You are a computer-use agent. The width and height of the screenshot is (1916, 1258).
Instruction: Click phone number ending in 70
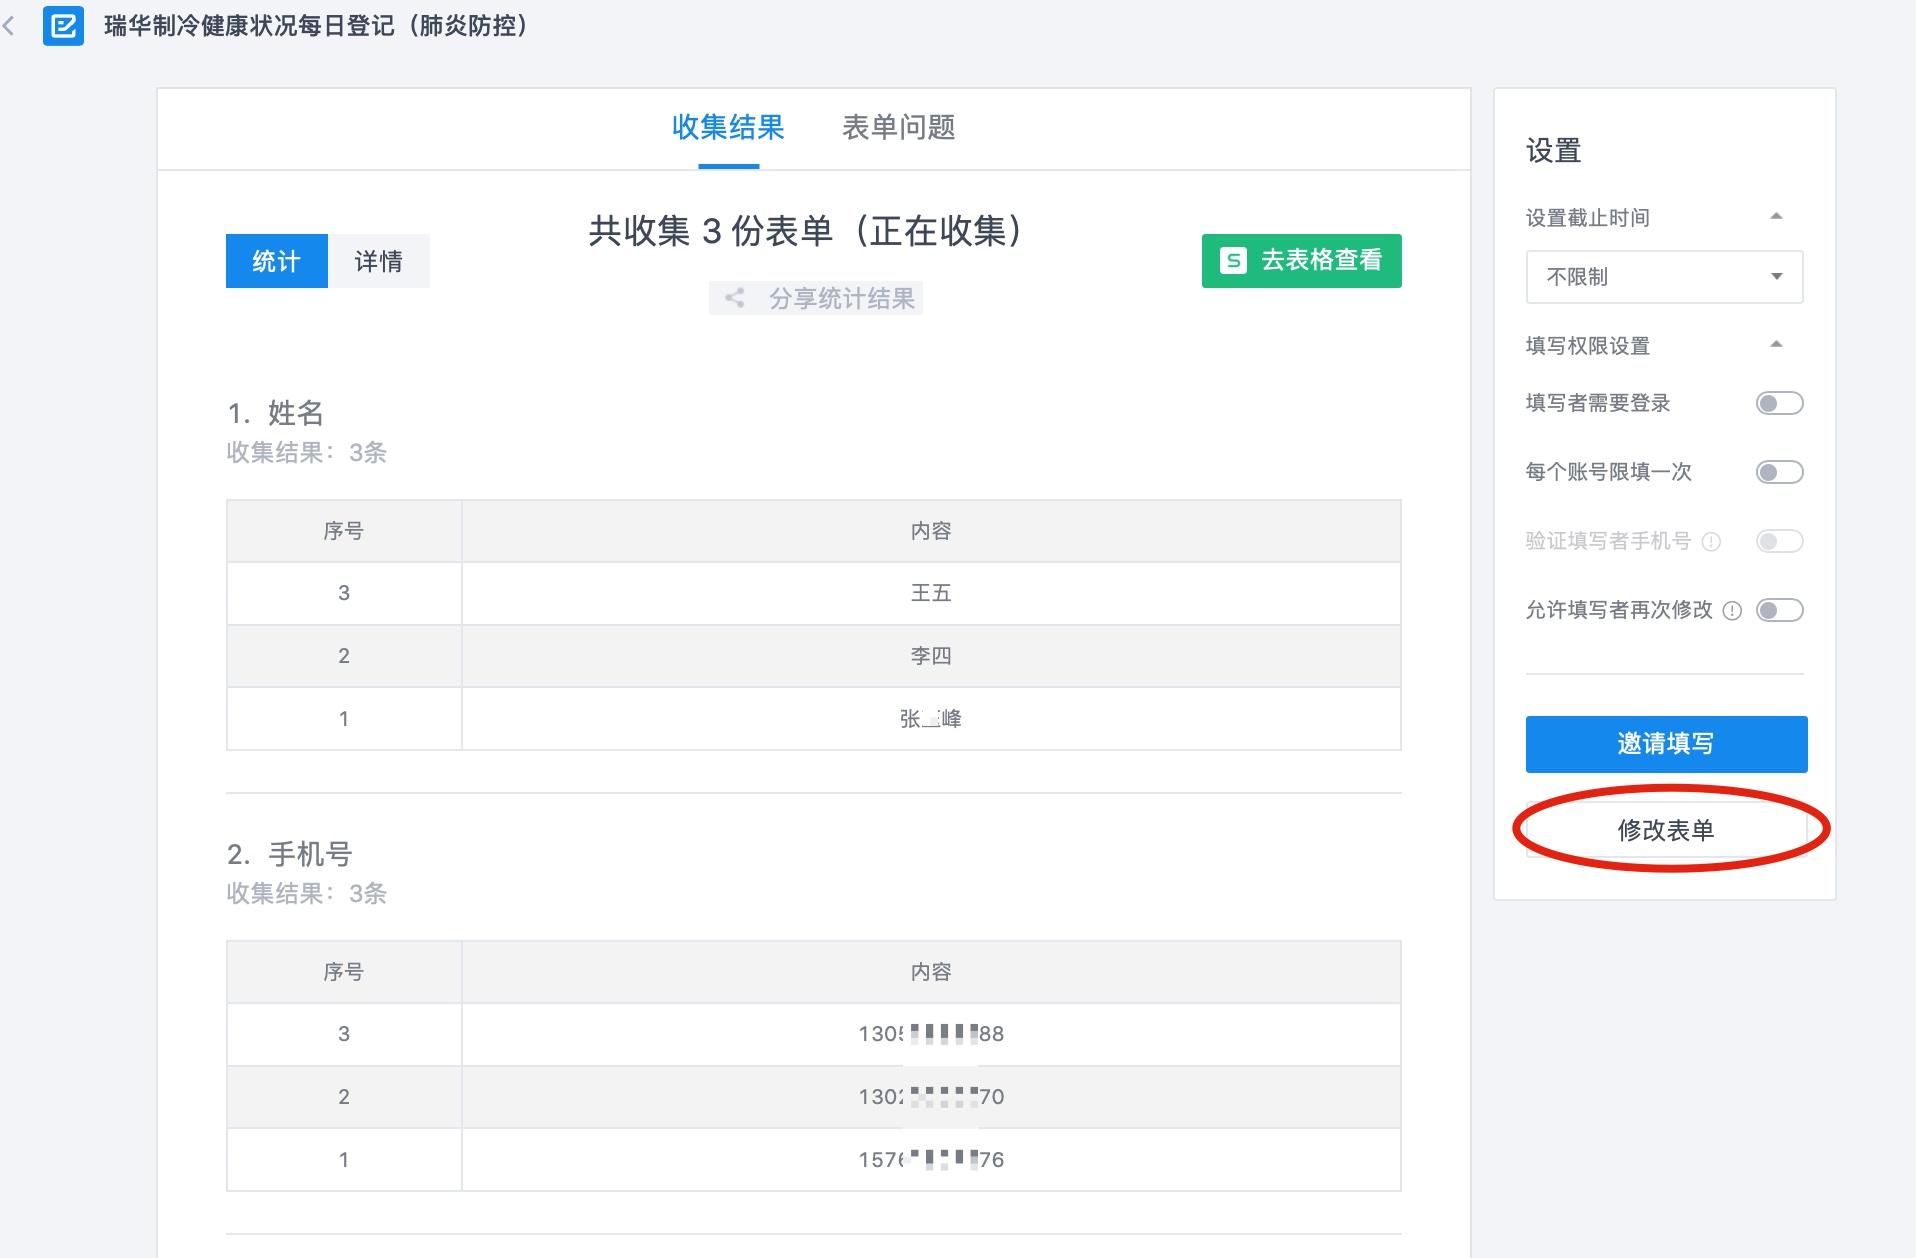coord(931,1097)
